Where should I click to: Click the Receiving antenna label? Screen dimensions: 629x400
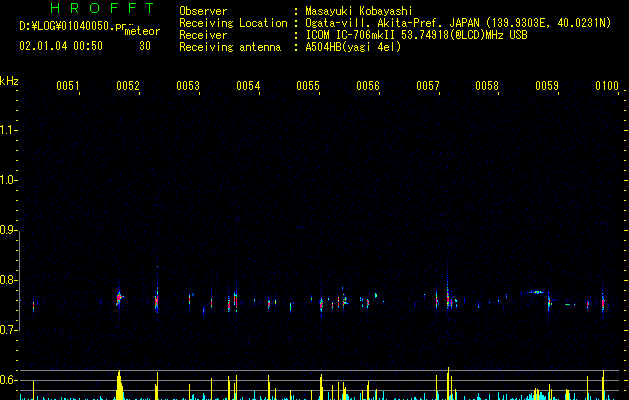pyautogui.click(x=230, y=47)
